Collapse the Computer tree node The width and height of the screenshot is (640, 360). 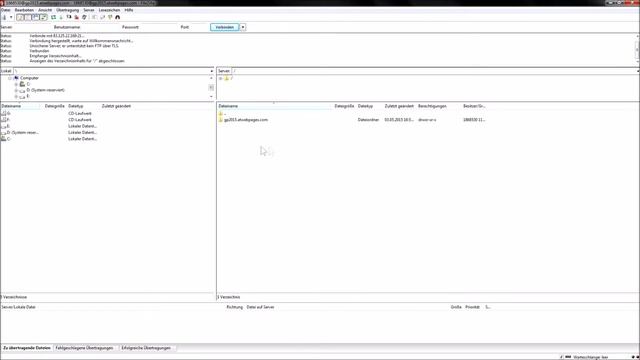point(10,78)
